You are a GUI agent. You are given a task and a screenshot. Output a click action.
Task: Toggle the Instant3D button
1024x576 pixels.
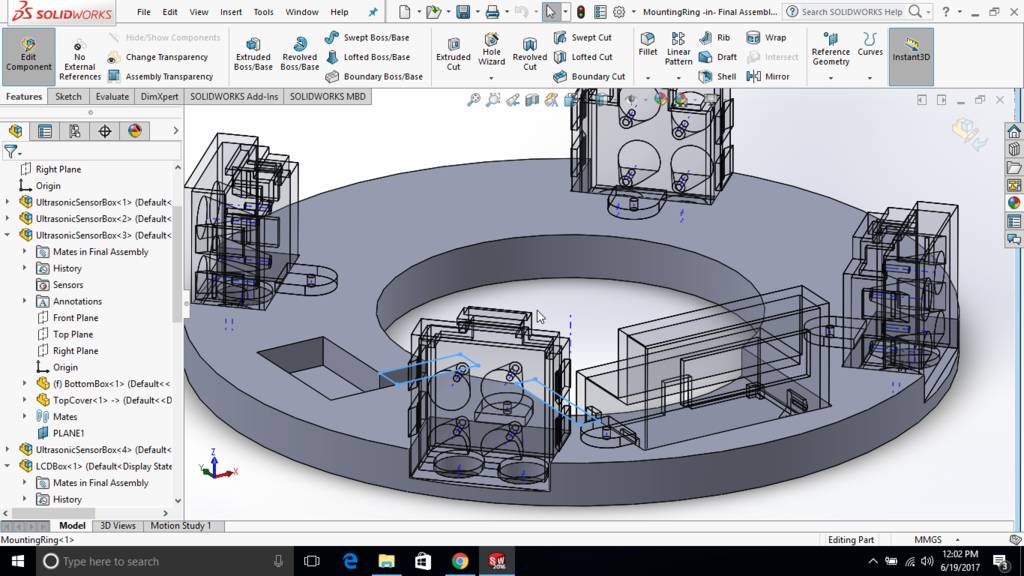click(x=910, y=56)
